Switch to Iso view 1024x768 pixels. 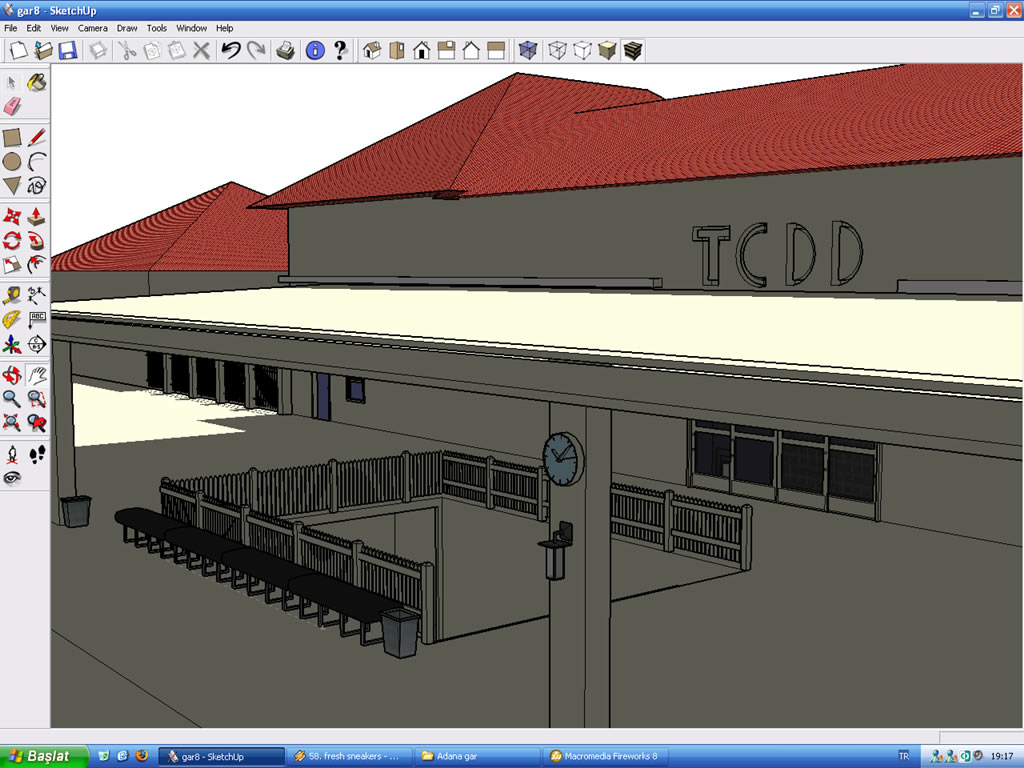(x=372, y=50)
